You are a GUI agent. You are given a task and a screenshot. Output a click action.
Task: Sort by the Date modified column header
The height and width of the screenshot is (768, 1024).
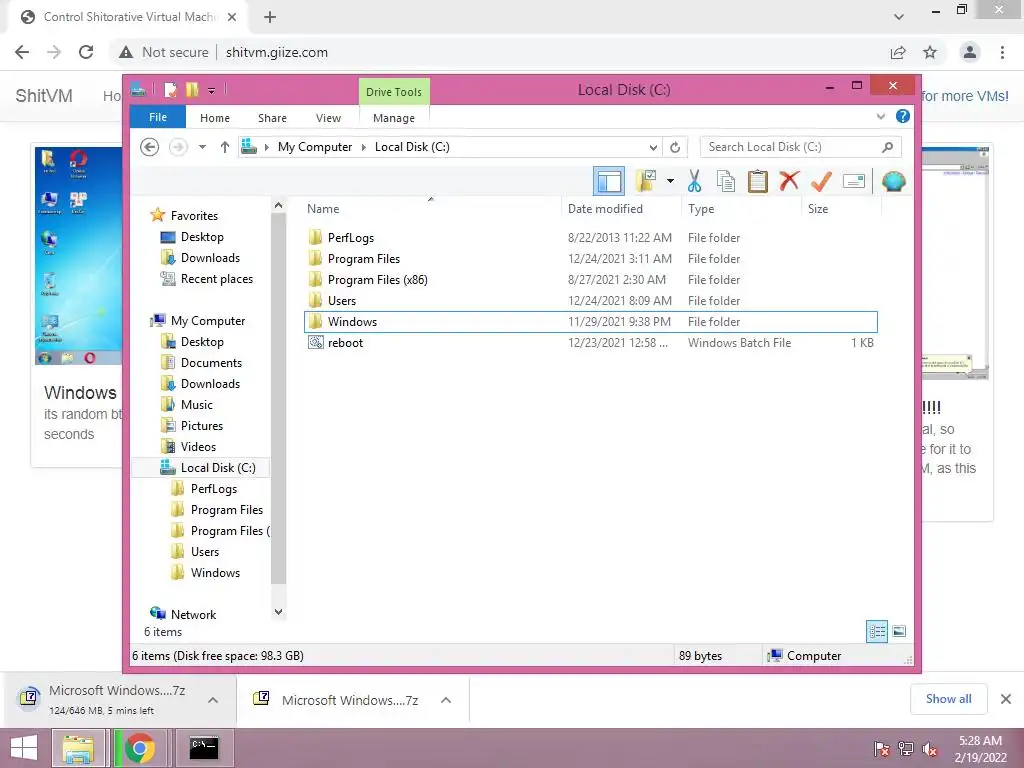621,209
